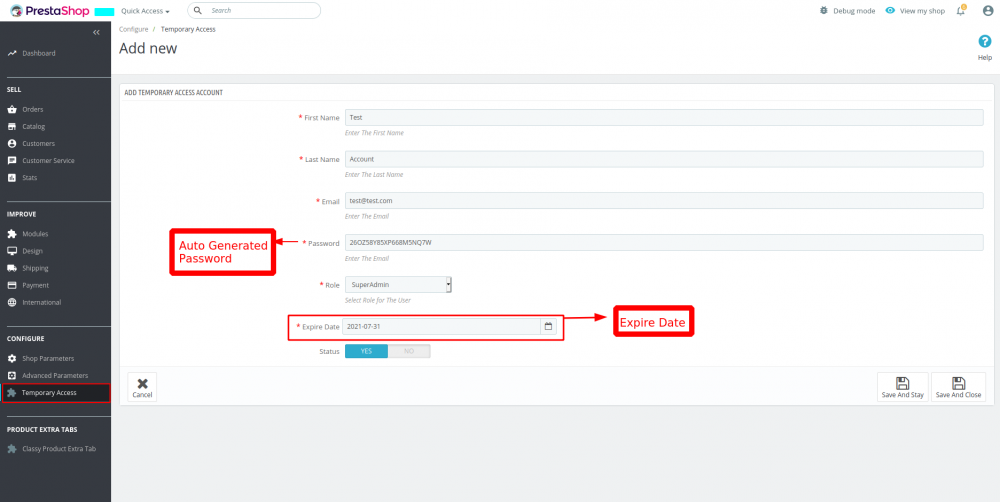Open the Role SuperAdmin dropdown
Viewport: 1000px width, 502px height.
(399, 285)
